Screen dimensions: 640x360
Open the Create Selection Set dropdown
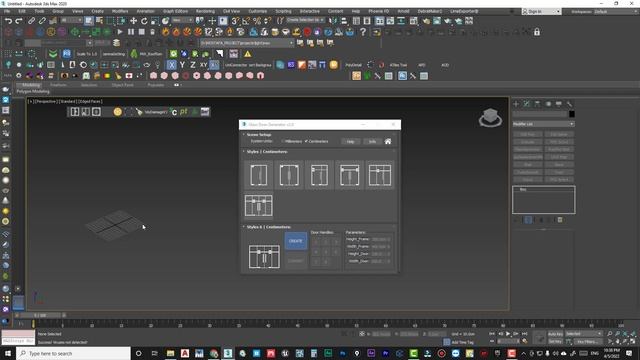click(x=305, y=20)
